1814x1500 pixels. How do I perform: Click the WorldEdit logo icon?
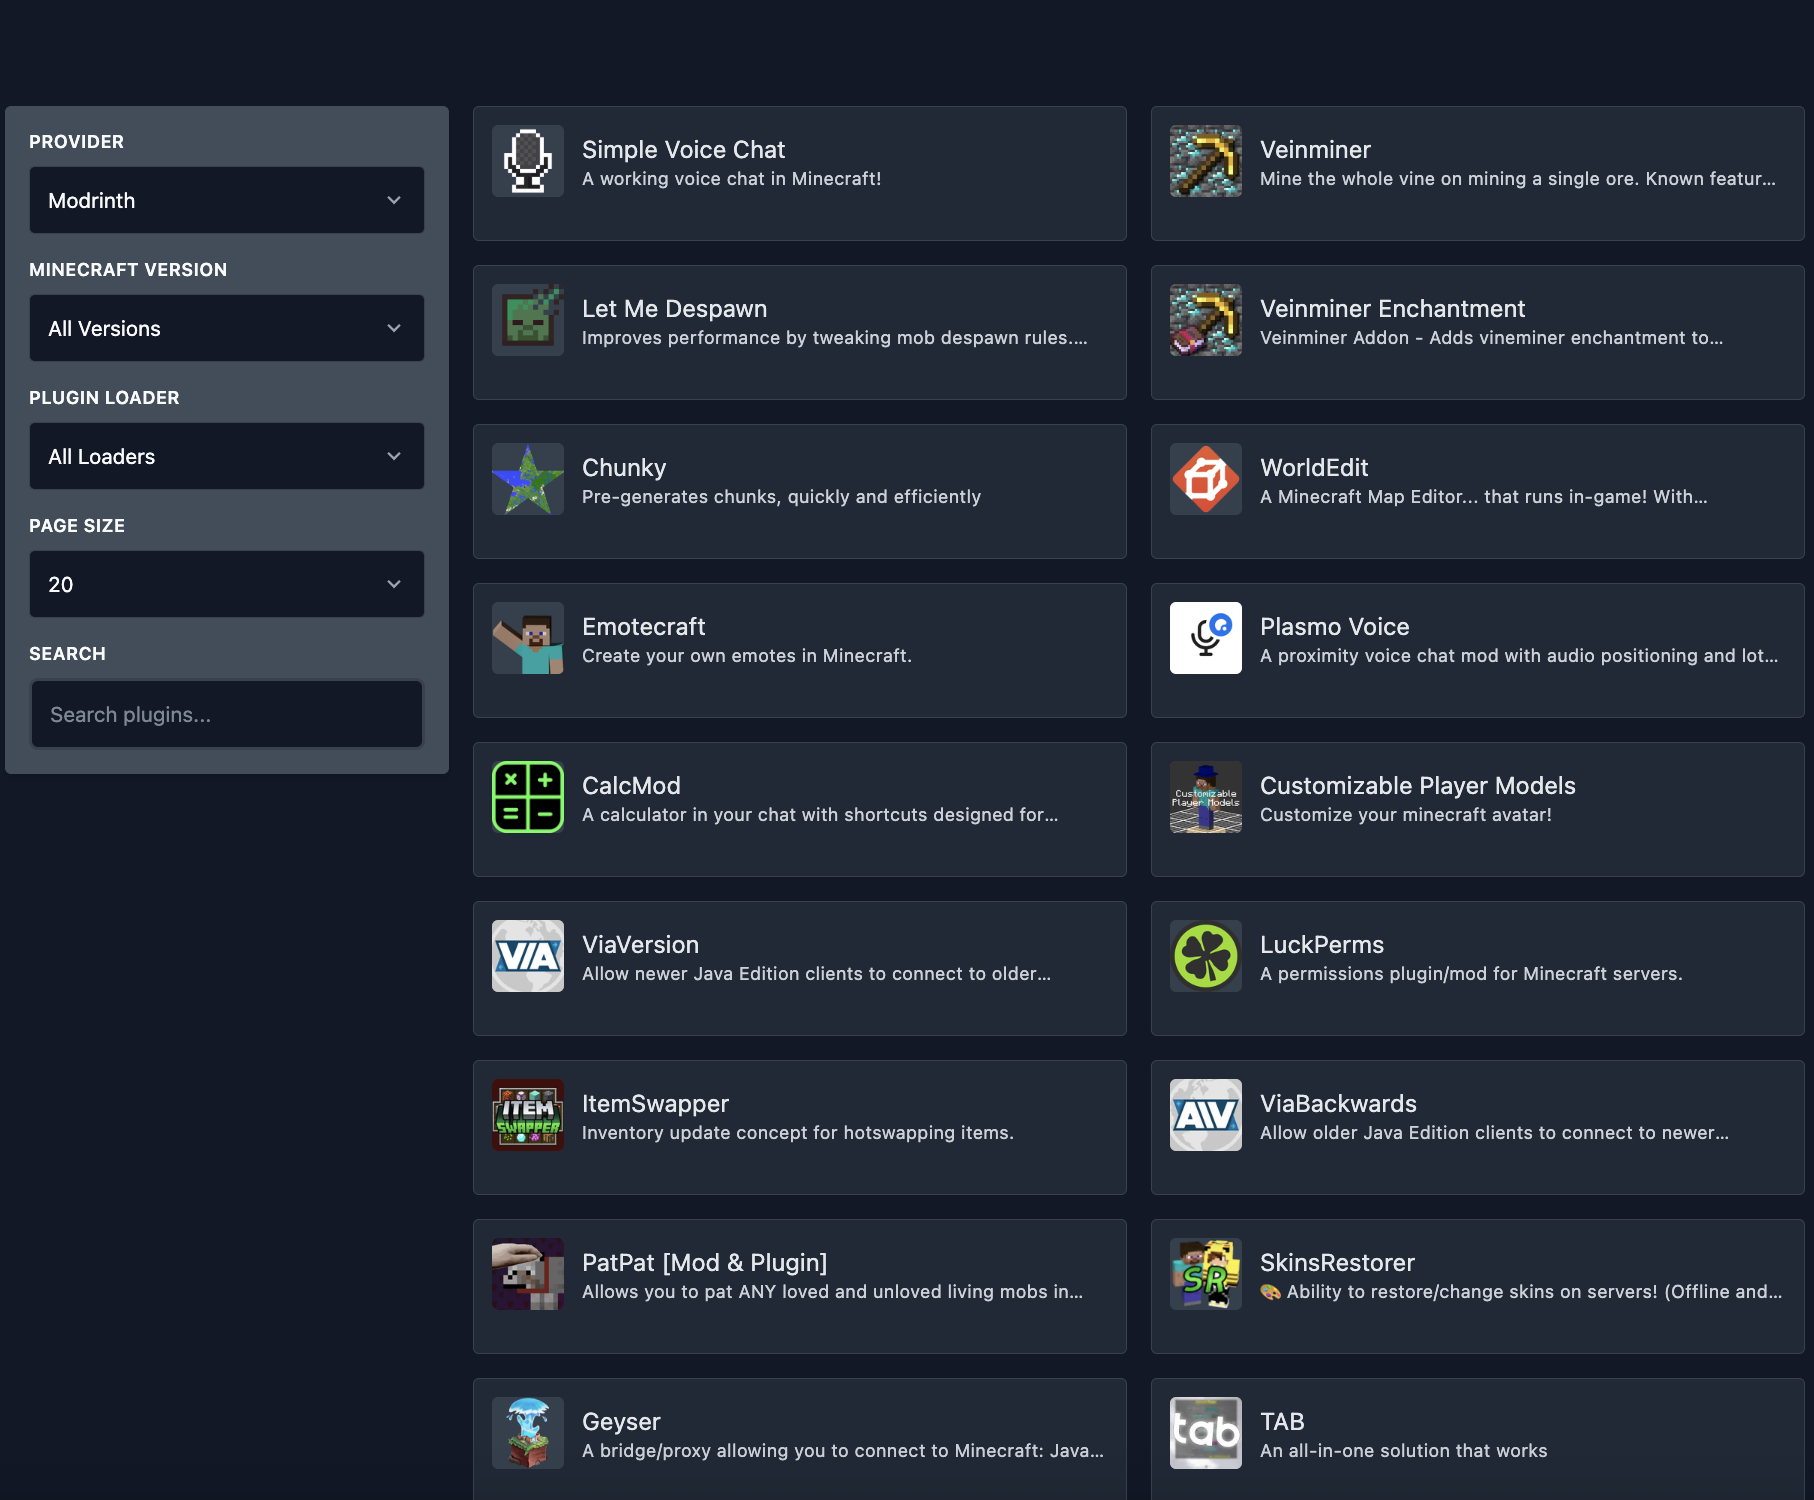(x=1205, y=479)
